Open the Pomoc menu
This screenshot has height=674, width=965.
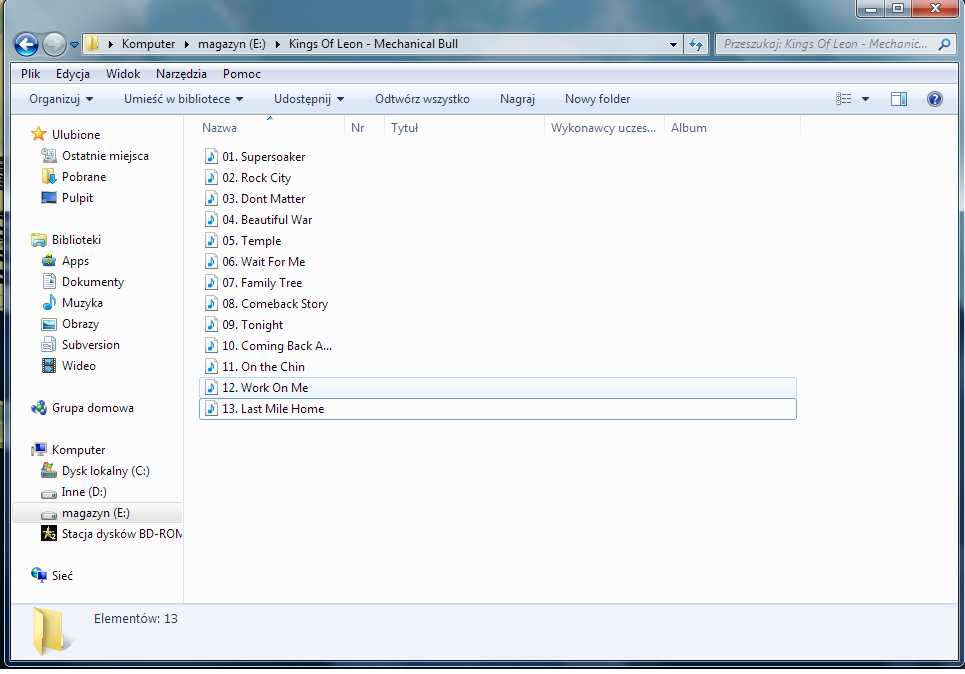242,74
